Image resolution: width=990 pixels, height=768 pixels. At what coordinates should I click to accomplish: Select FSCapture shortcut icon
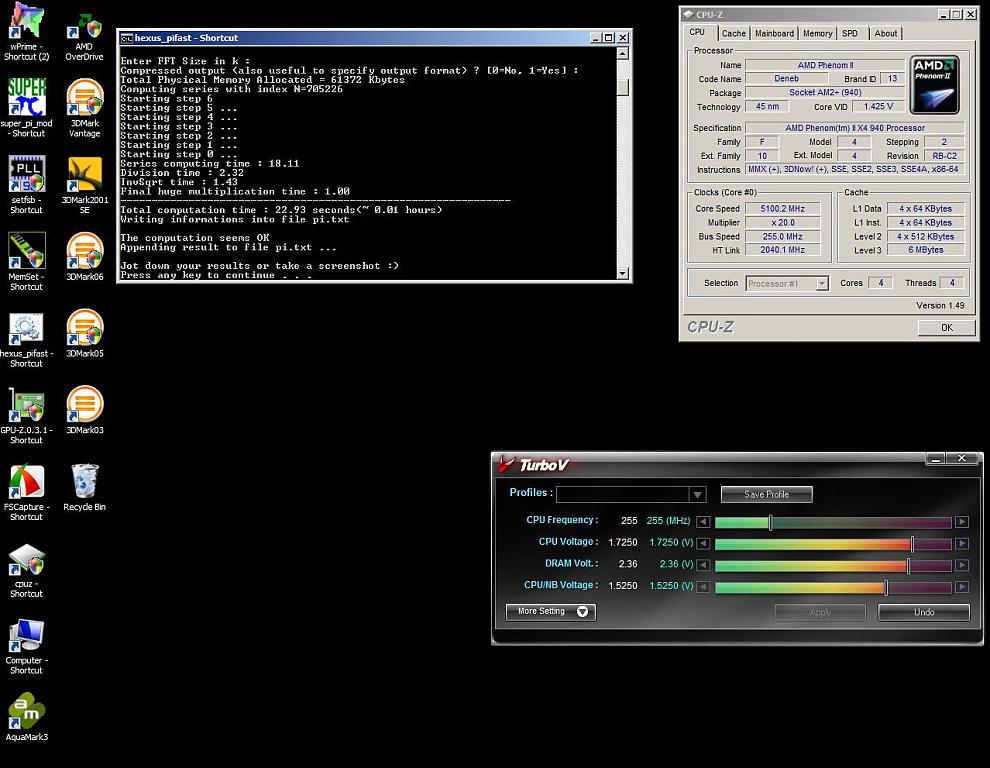pyautogui.click(x=27, y=492)
